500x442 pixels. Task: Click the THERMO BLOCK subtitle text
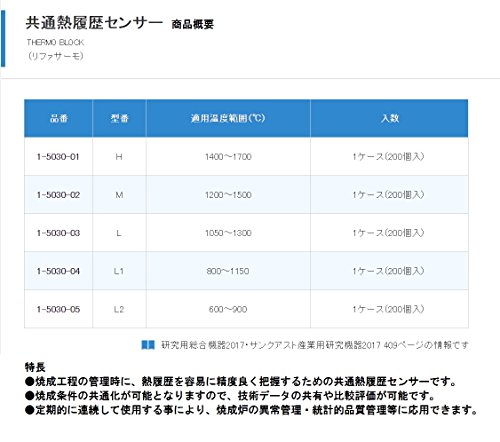[55, 42]
